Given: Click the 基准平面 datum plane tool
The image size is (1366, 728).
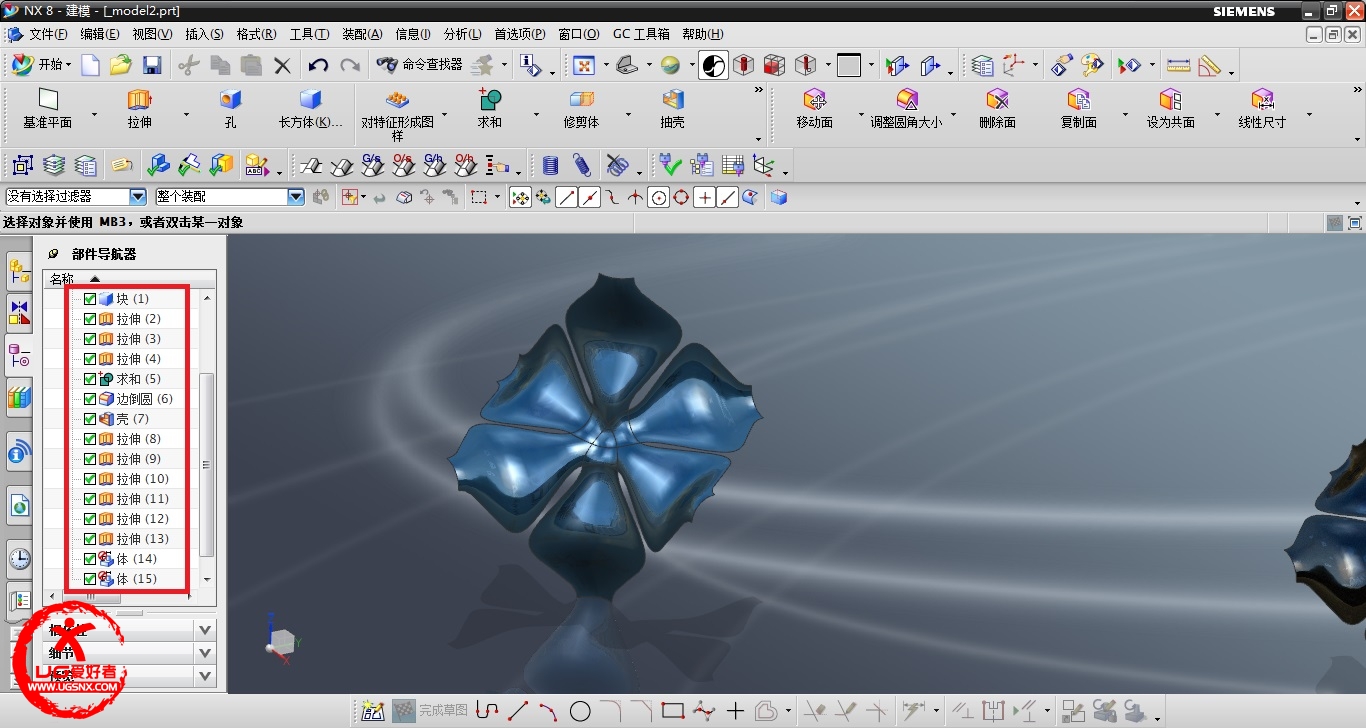Looking at the screenshot, I should [48, 110].
